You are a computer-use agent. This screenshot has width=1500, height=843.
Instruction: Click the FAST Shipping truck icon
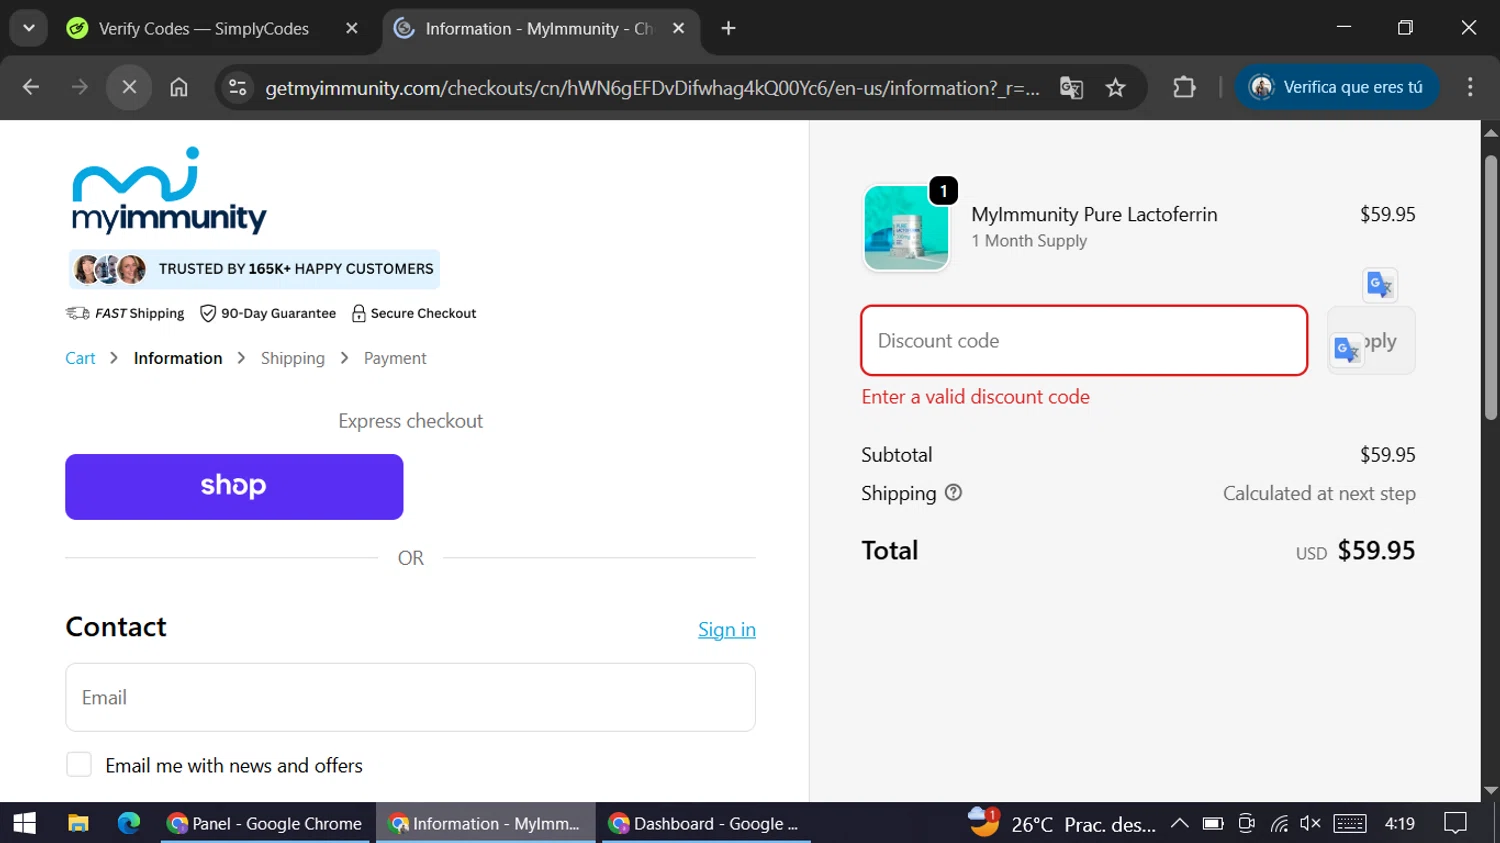pyautogui.click(x=77, y=313)
